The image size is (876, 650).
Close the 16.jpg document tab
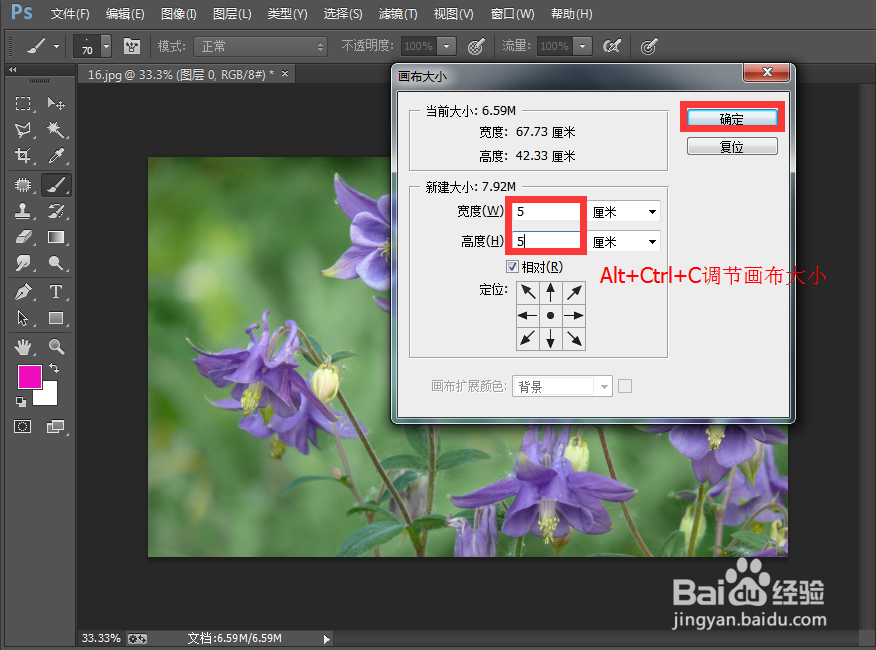click(x=285, y=73)
